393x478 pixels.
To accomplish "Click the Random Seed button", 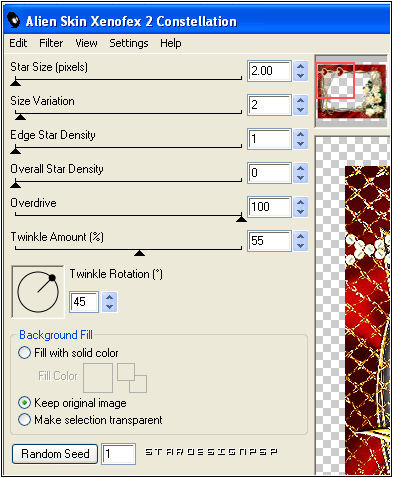I will coord(55,454).
